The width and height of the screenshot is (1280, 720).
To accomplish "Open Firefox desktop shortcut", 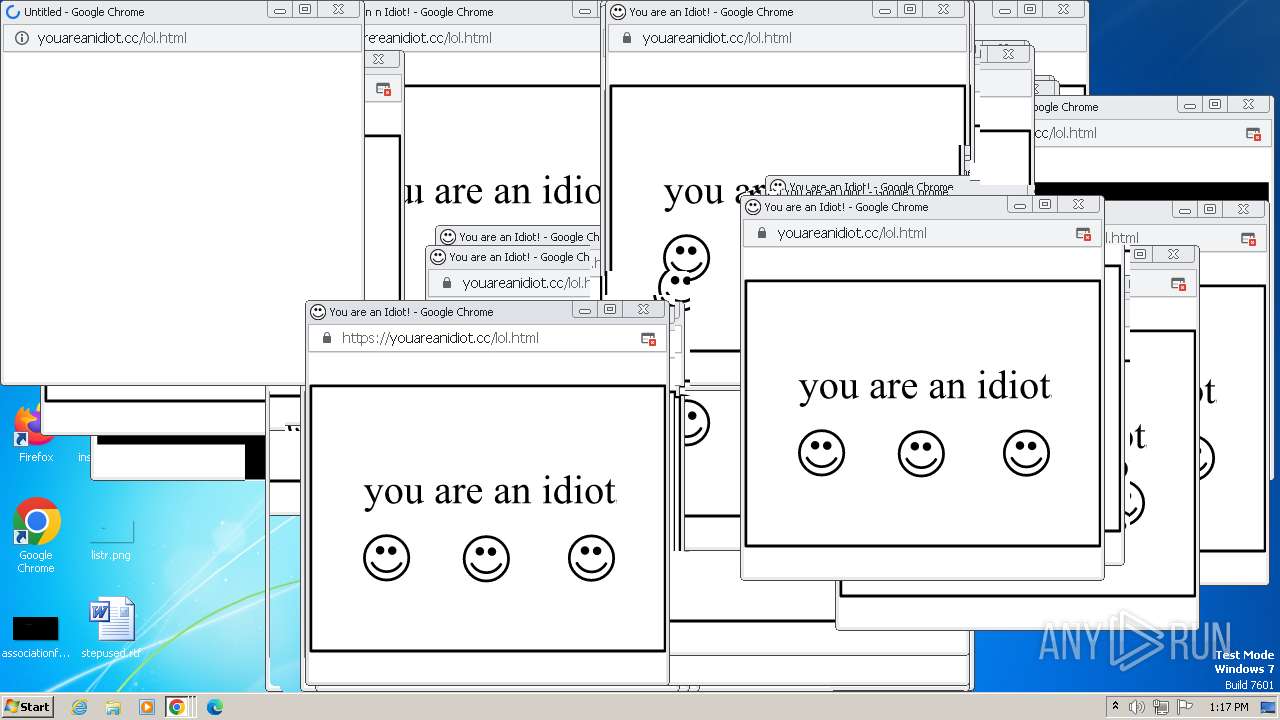I will (36, 432).
